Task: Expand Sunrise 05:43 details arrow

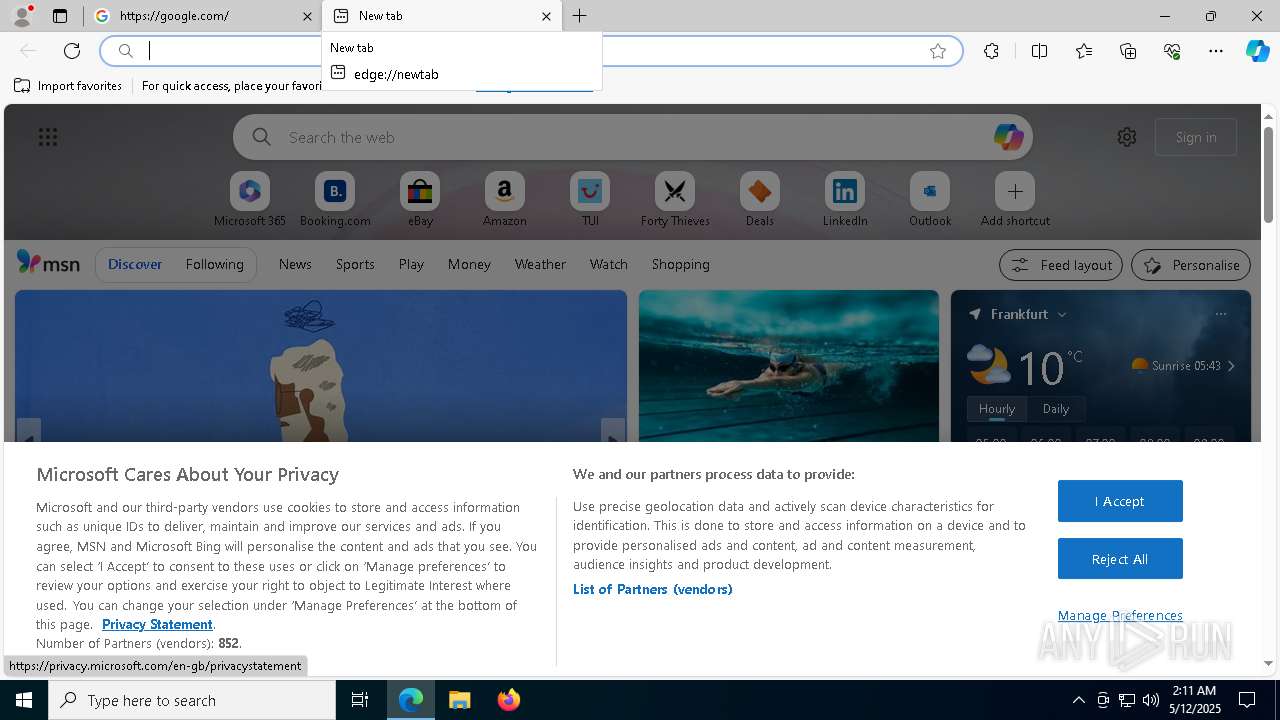Action: point(1231,366)
